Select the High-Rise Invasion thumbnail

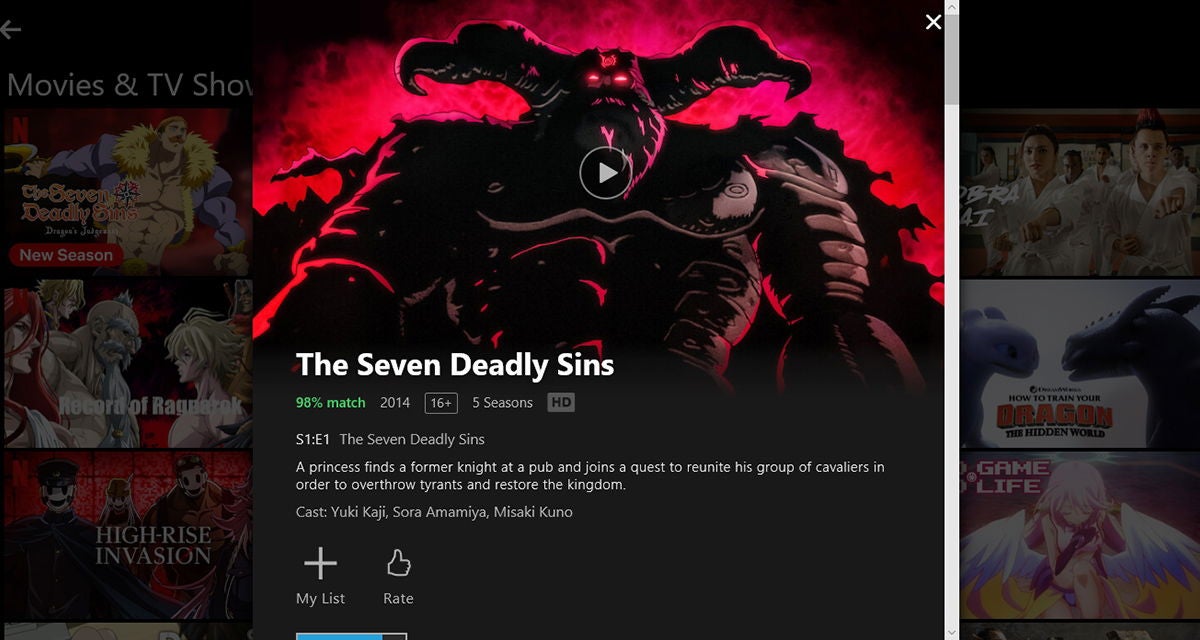click(128, 534)
